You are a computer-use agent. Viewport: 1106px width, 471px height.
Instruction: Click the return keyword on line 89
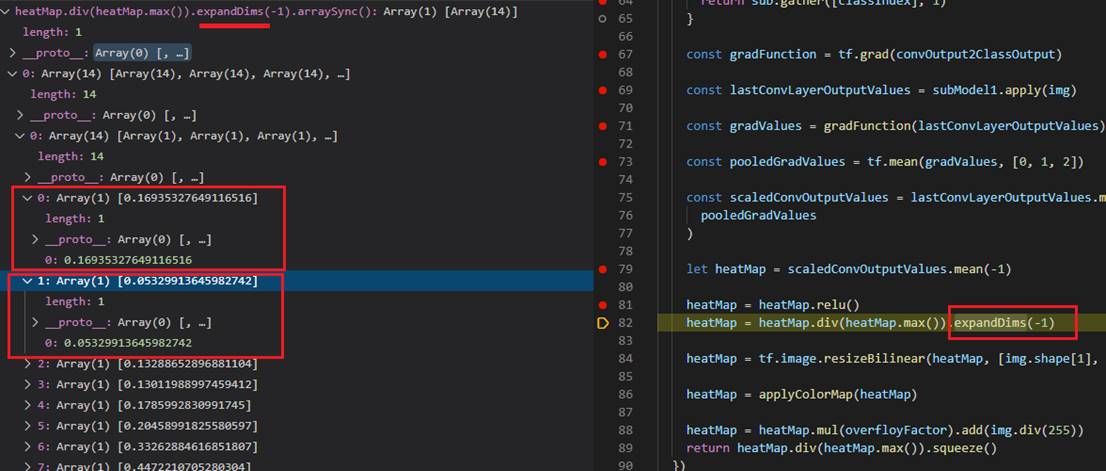708,448
